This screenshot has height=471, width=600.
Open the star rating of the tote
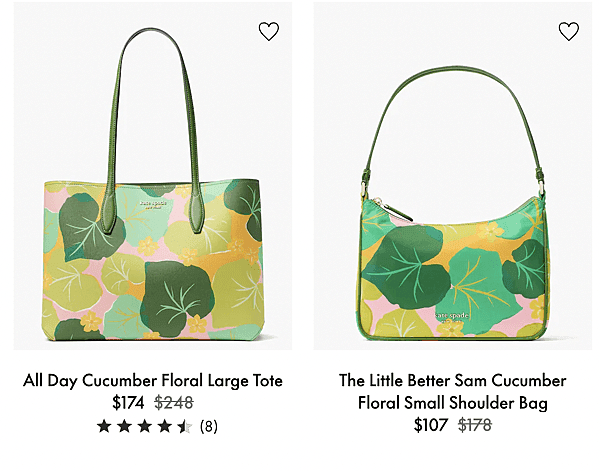[x=145, y=426]
